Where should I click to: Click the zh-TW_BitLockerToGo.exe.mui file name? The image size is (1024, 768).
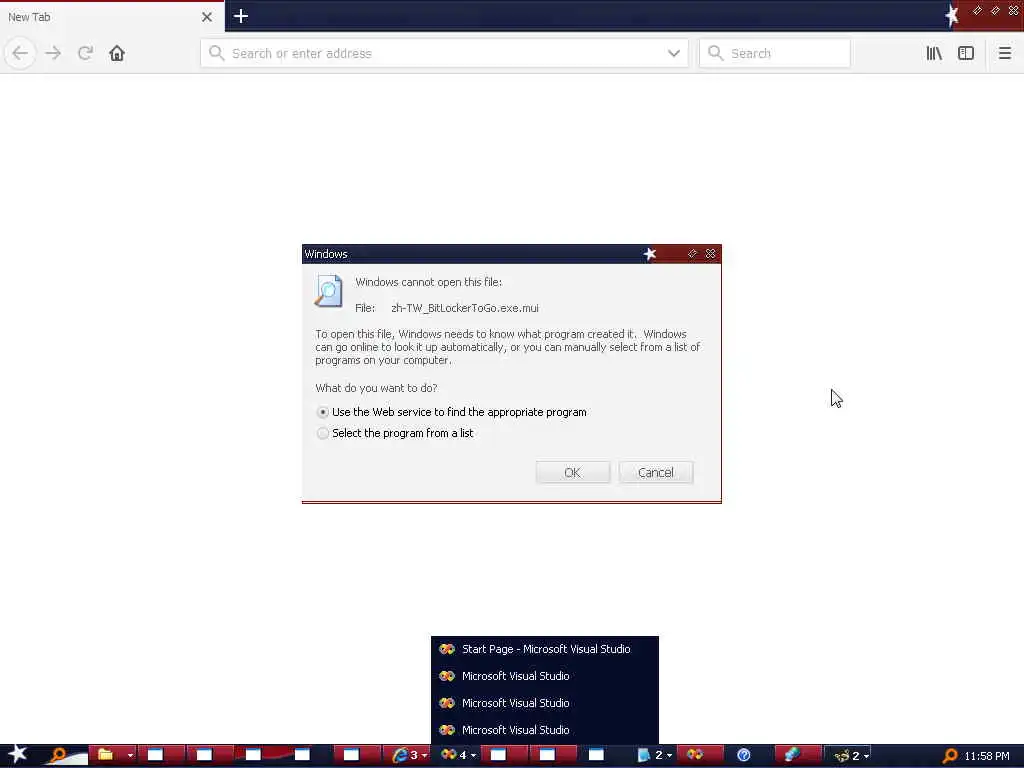[x=464, y=308]
